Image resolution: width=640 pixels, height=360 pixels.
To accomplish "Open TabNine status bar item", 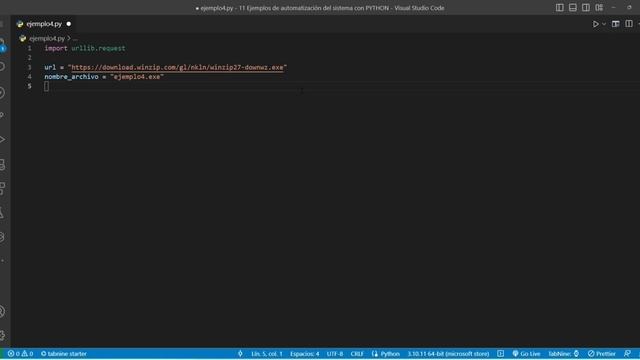I will click(x=563, y=354).
